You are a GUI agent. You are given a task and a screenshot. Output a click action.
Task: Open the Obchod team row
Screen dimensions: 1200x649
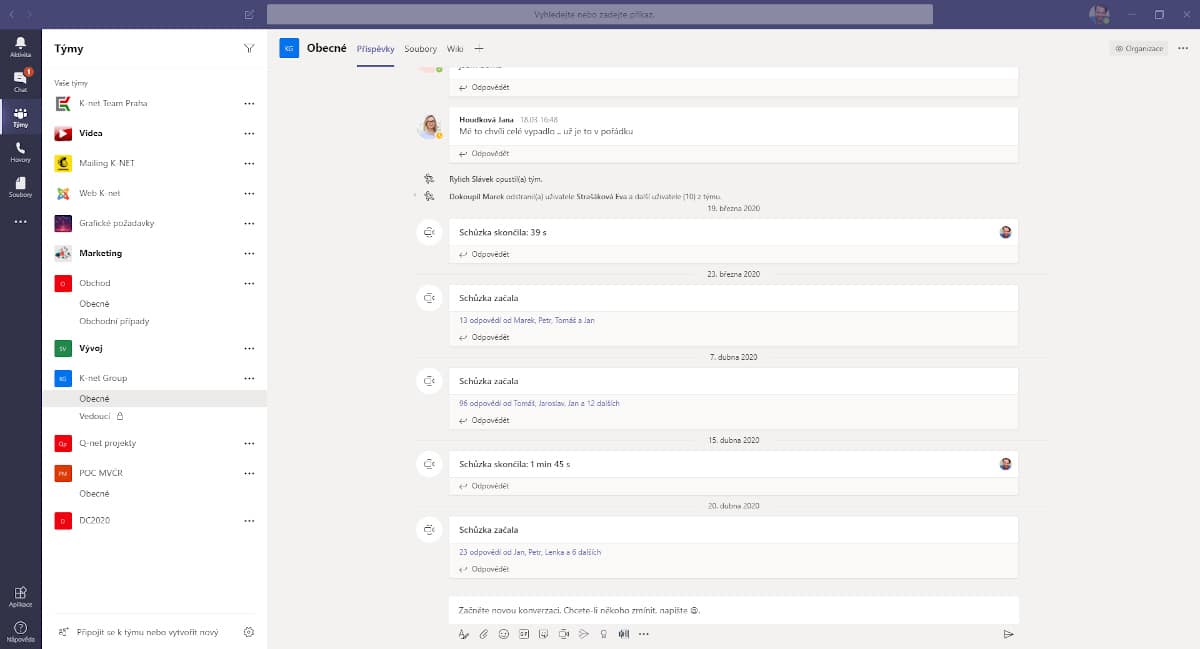pos(154,283)
